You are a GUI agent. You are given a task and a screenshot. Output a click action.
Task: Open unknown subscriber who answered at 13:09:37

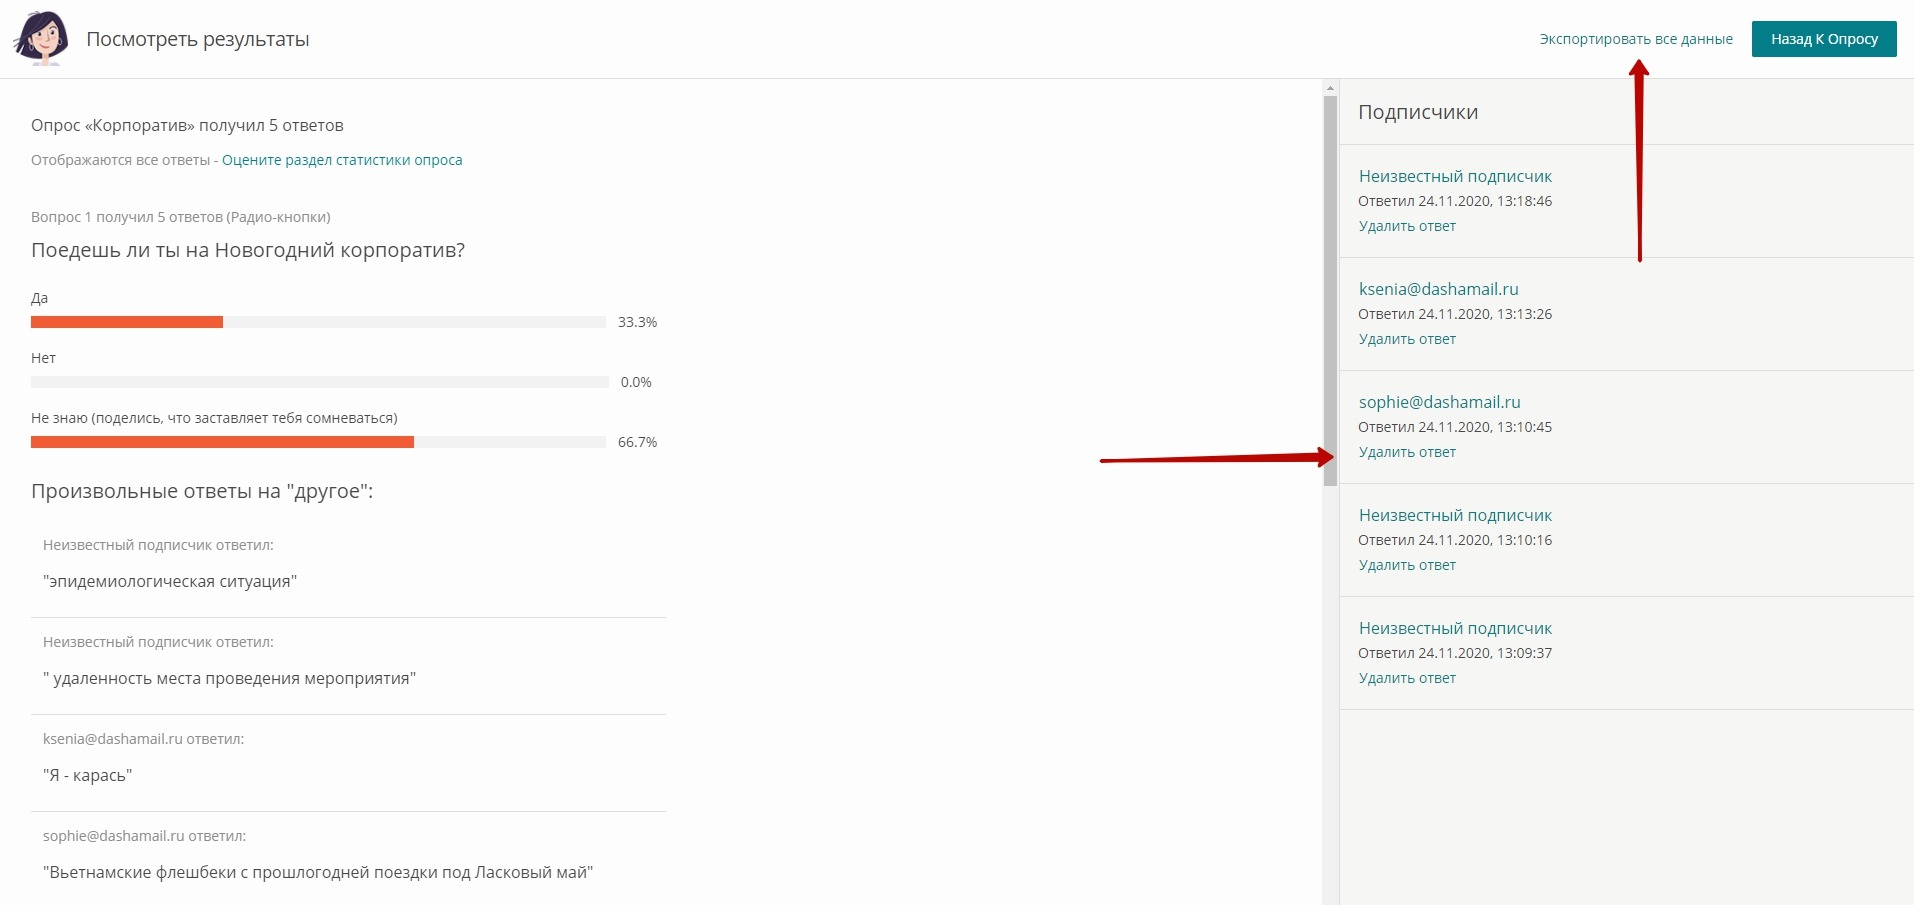(x=1454, y=628)
